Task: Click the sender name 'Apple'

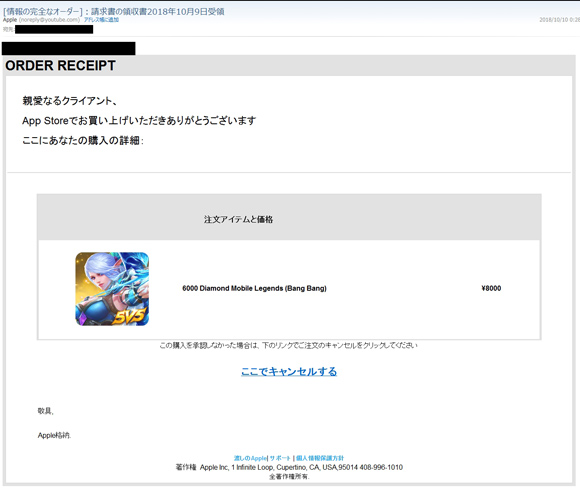Action: [x=10, y=20]
